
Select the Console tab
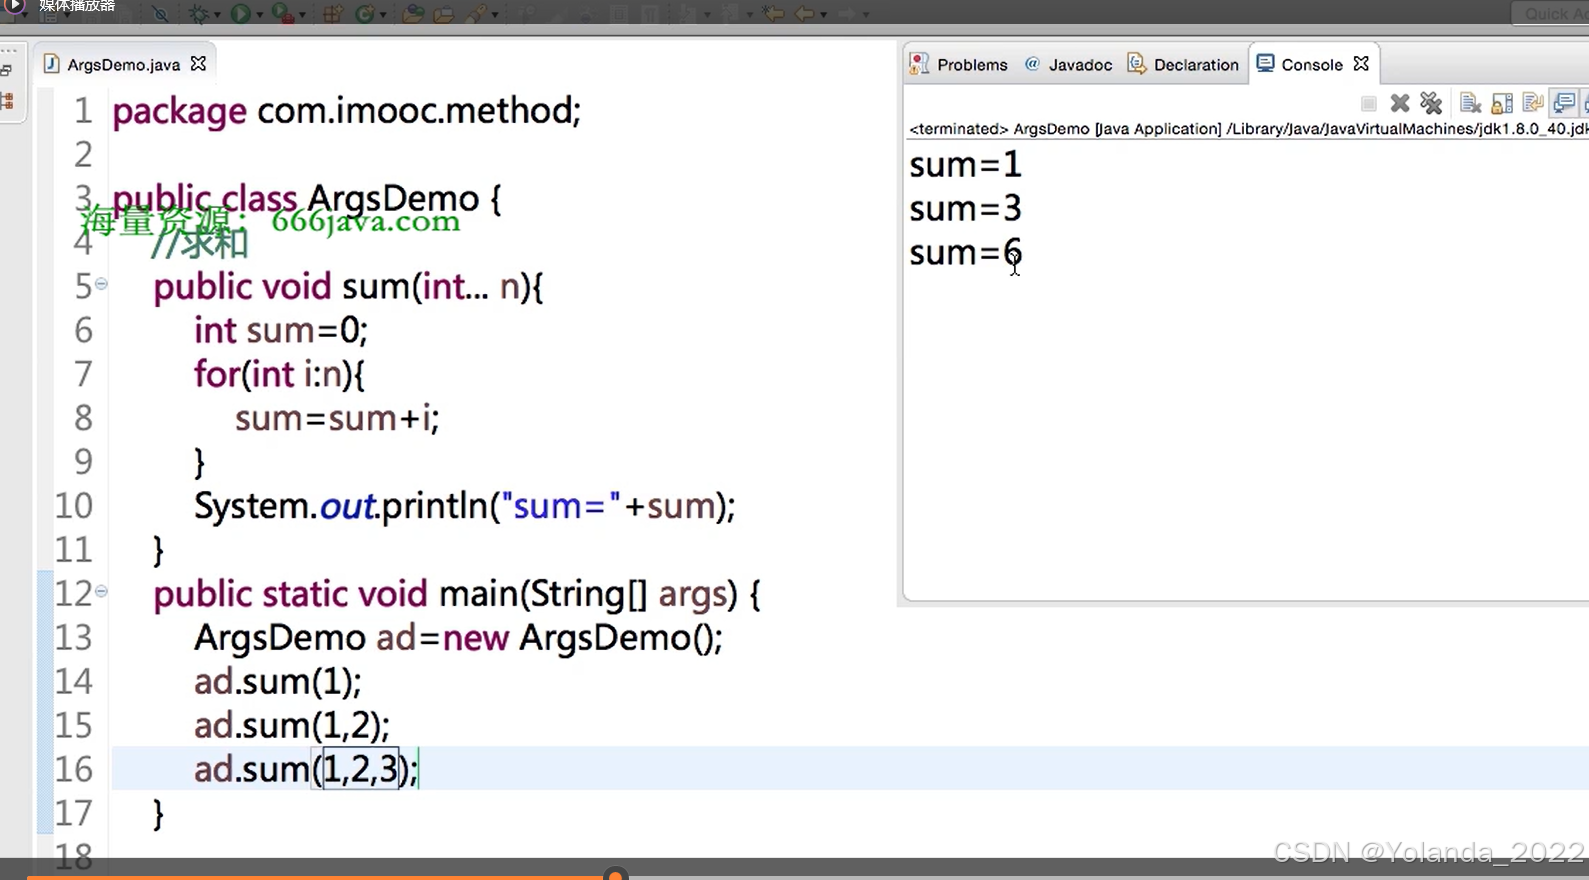coord(1311,64)
